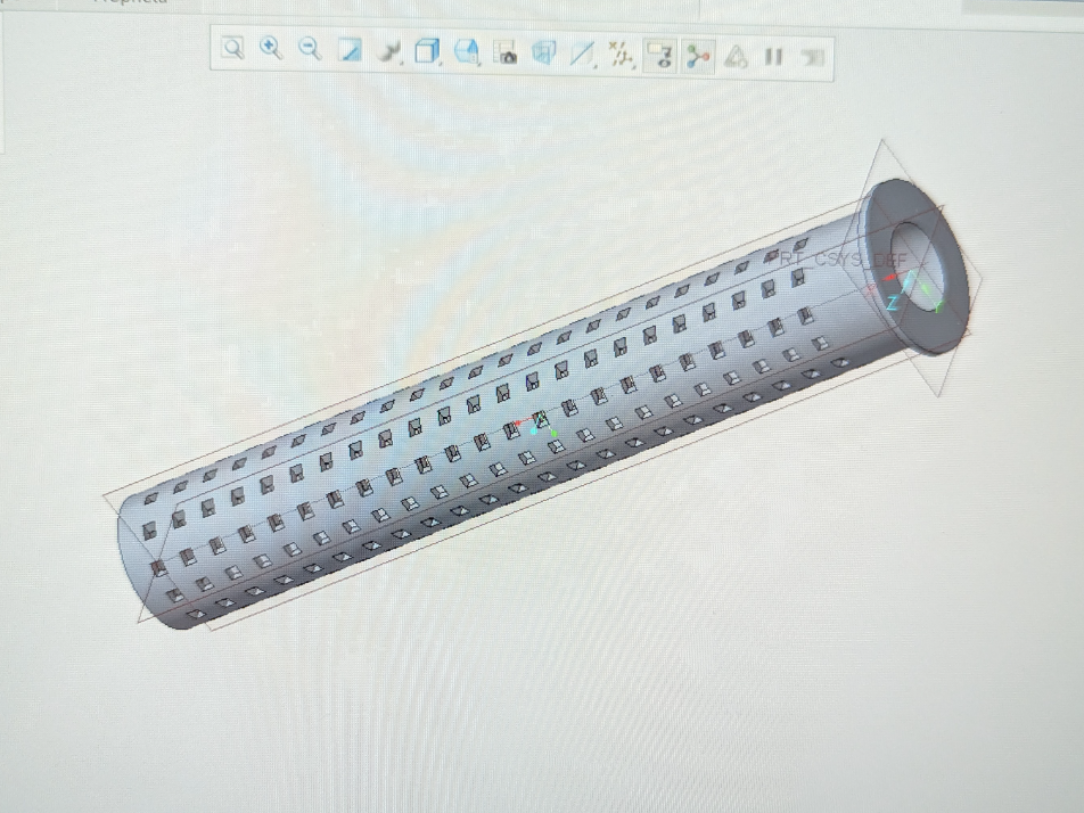The image size is (1084, 813).
Task: Open the View Manager camera icon
Action: pos(506,53)
